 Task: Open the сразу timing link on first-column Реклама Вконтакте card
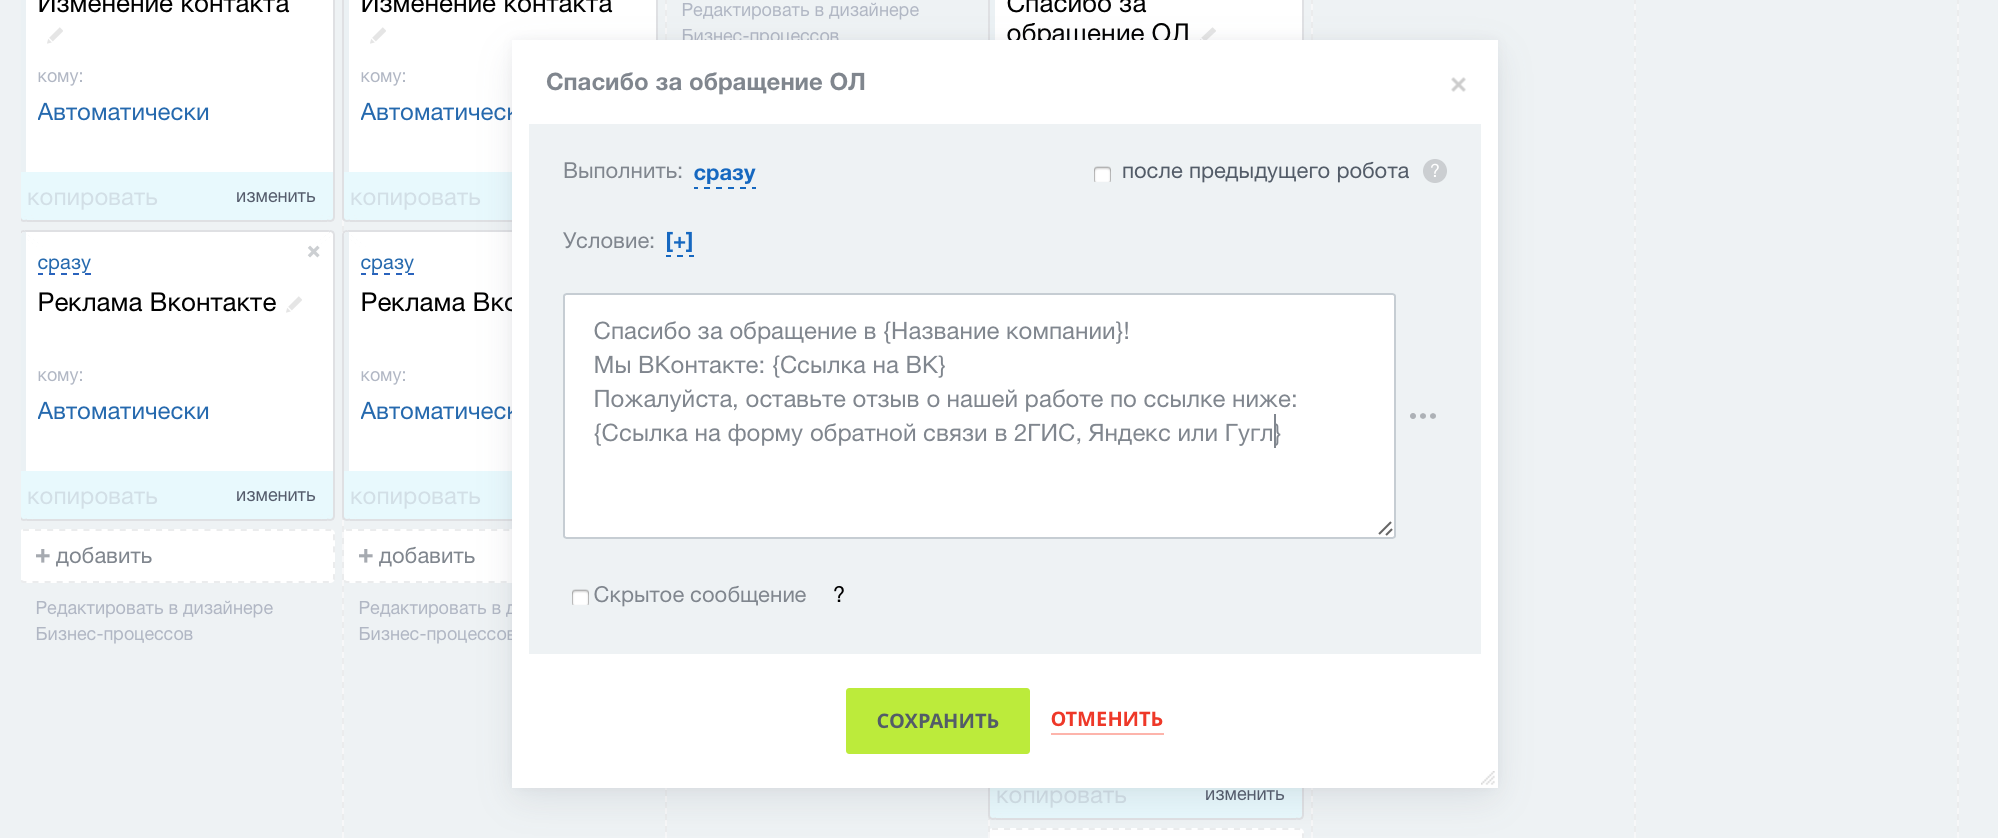[64, 263]
